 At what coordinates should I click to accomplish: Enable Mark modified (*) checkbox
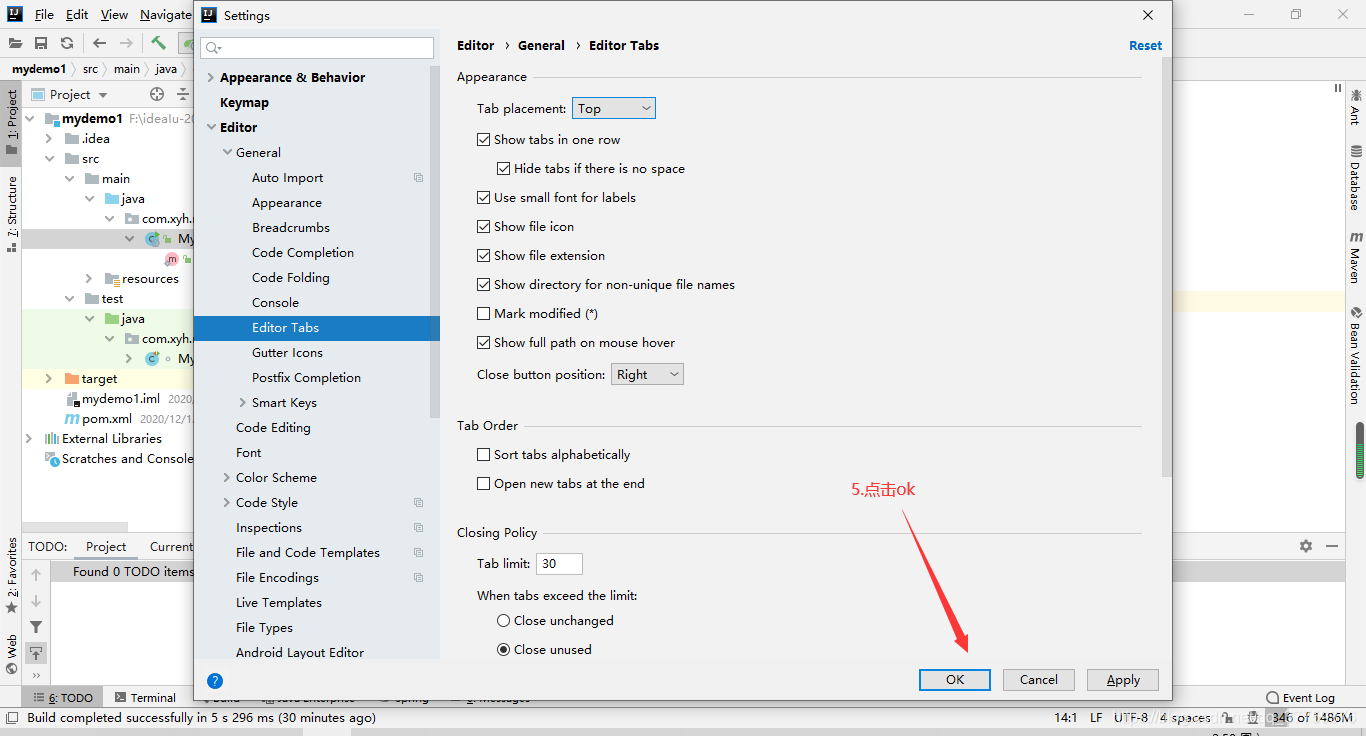point(484,314)
